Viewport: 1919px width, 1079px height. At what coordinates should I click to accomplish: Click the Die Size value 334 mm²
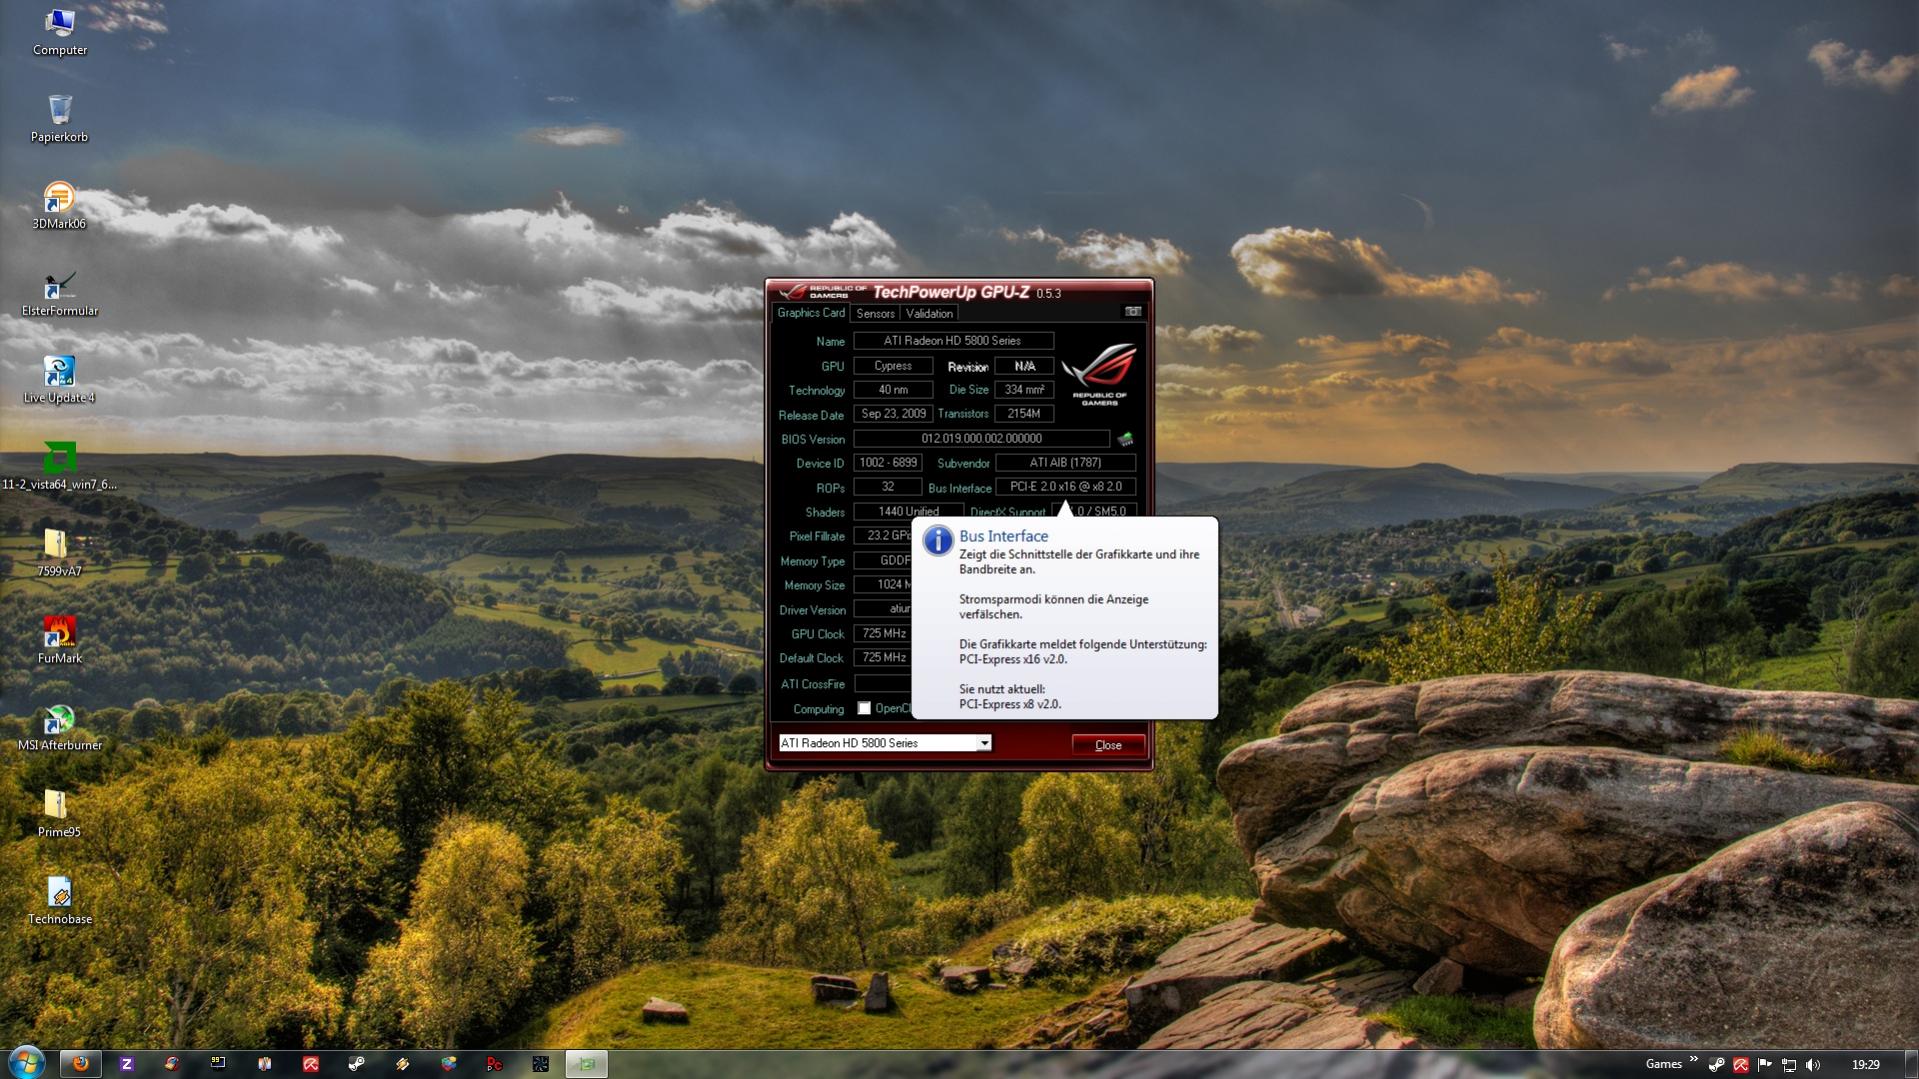(x=1024, y=390)
